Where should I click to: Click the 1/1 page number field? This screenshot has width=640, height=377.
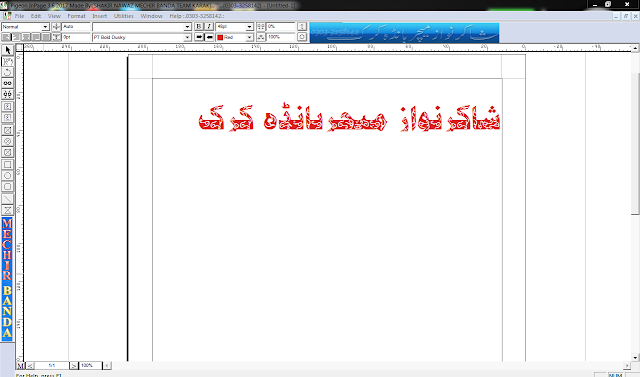[51, 366]
